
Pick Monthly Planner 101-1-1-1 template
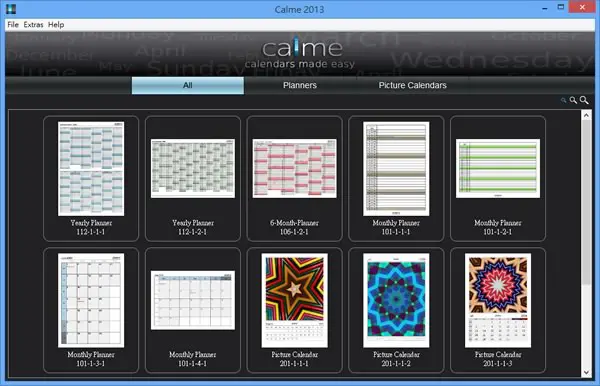[396, 179]
